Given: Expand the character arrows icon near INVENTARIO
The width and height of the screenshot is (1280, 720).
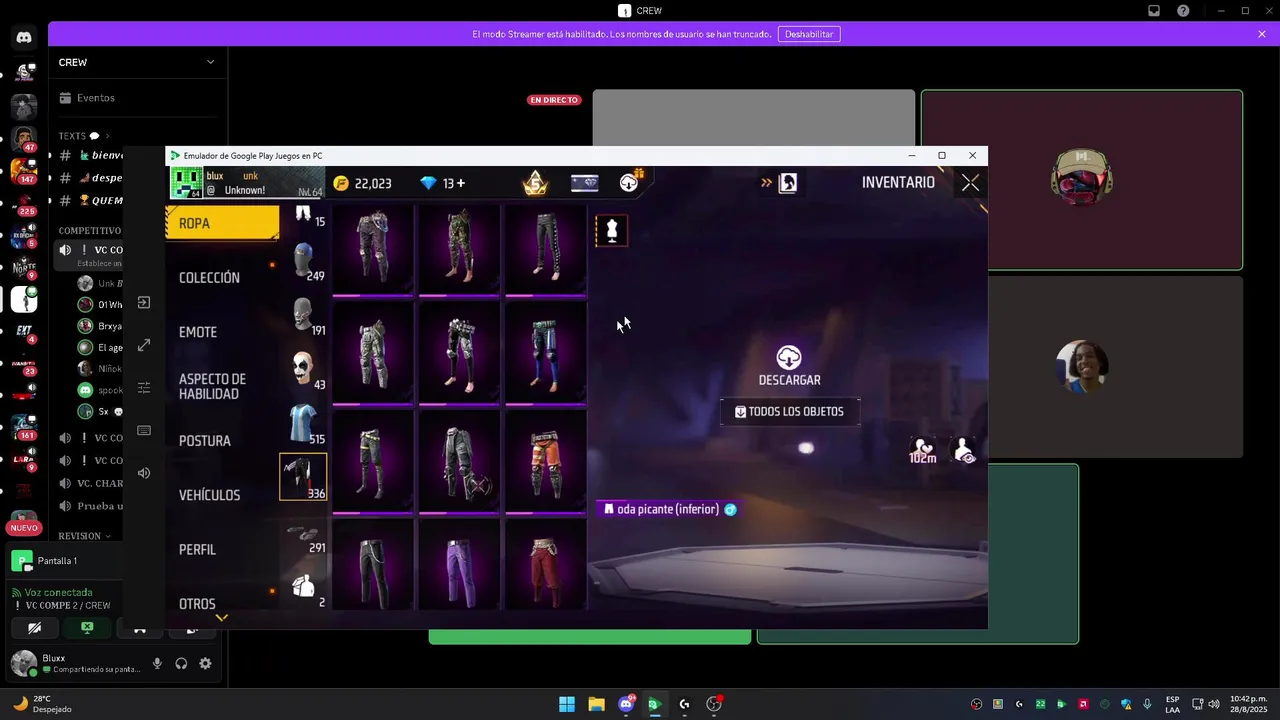Looking at the screenshot, I should pyautogui.click(x=780, y=183).
